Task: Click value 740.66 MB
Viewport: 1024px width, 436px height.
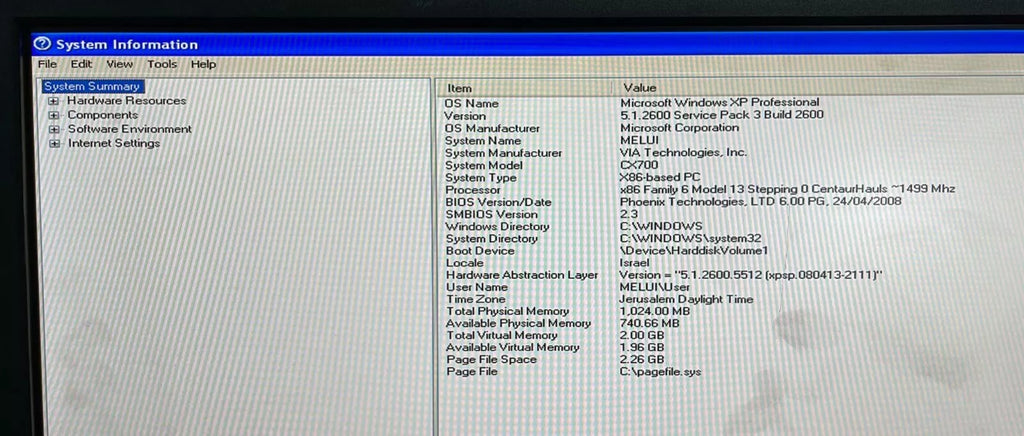Action: point(649,323)
